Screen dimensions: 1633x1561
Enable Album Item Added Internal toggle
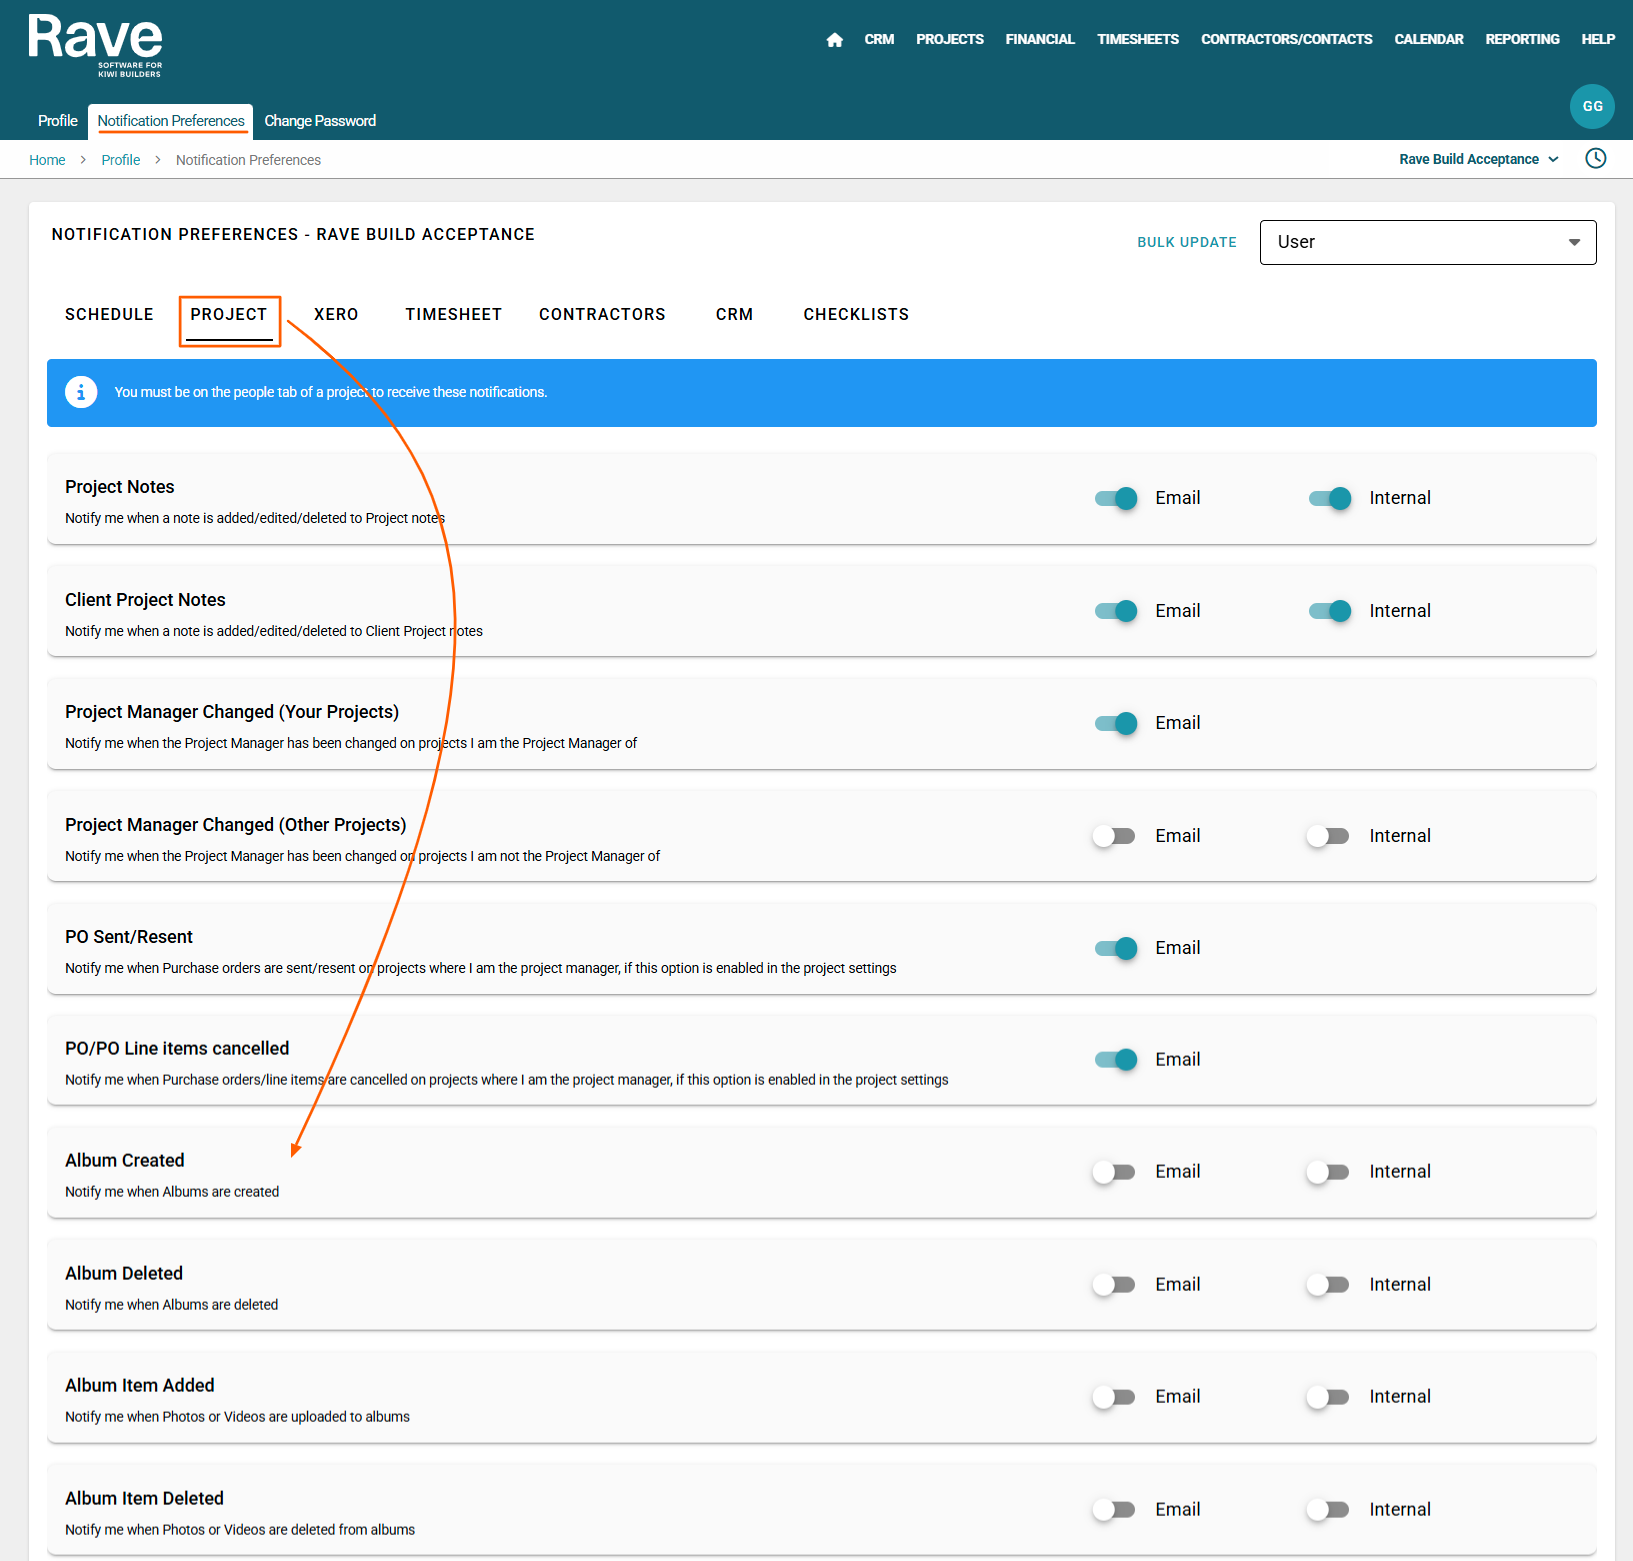1328,1397
